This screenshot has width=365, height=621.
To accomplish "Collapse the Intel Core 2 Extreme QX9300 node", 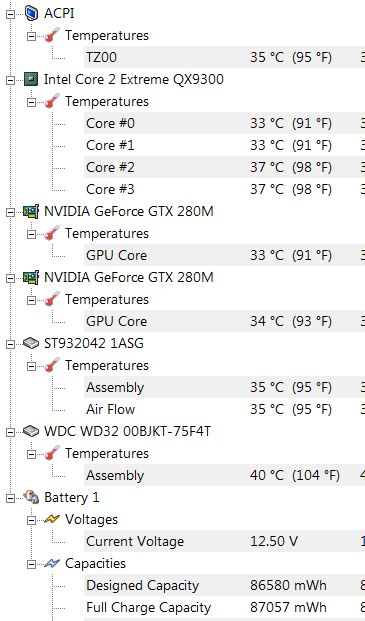I will tap(10, 80).
